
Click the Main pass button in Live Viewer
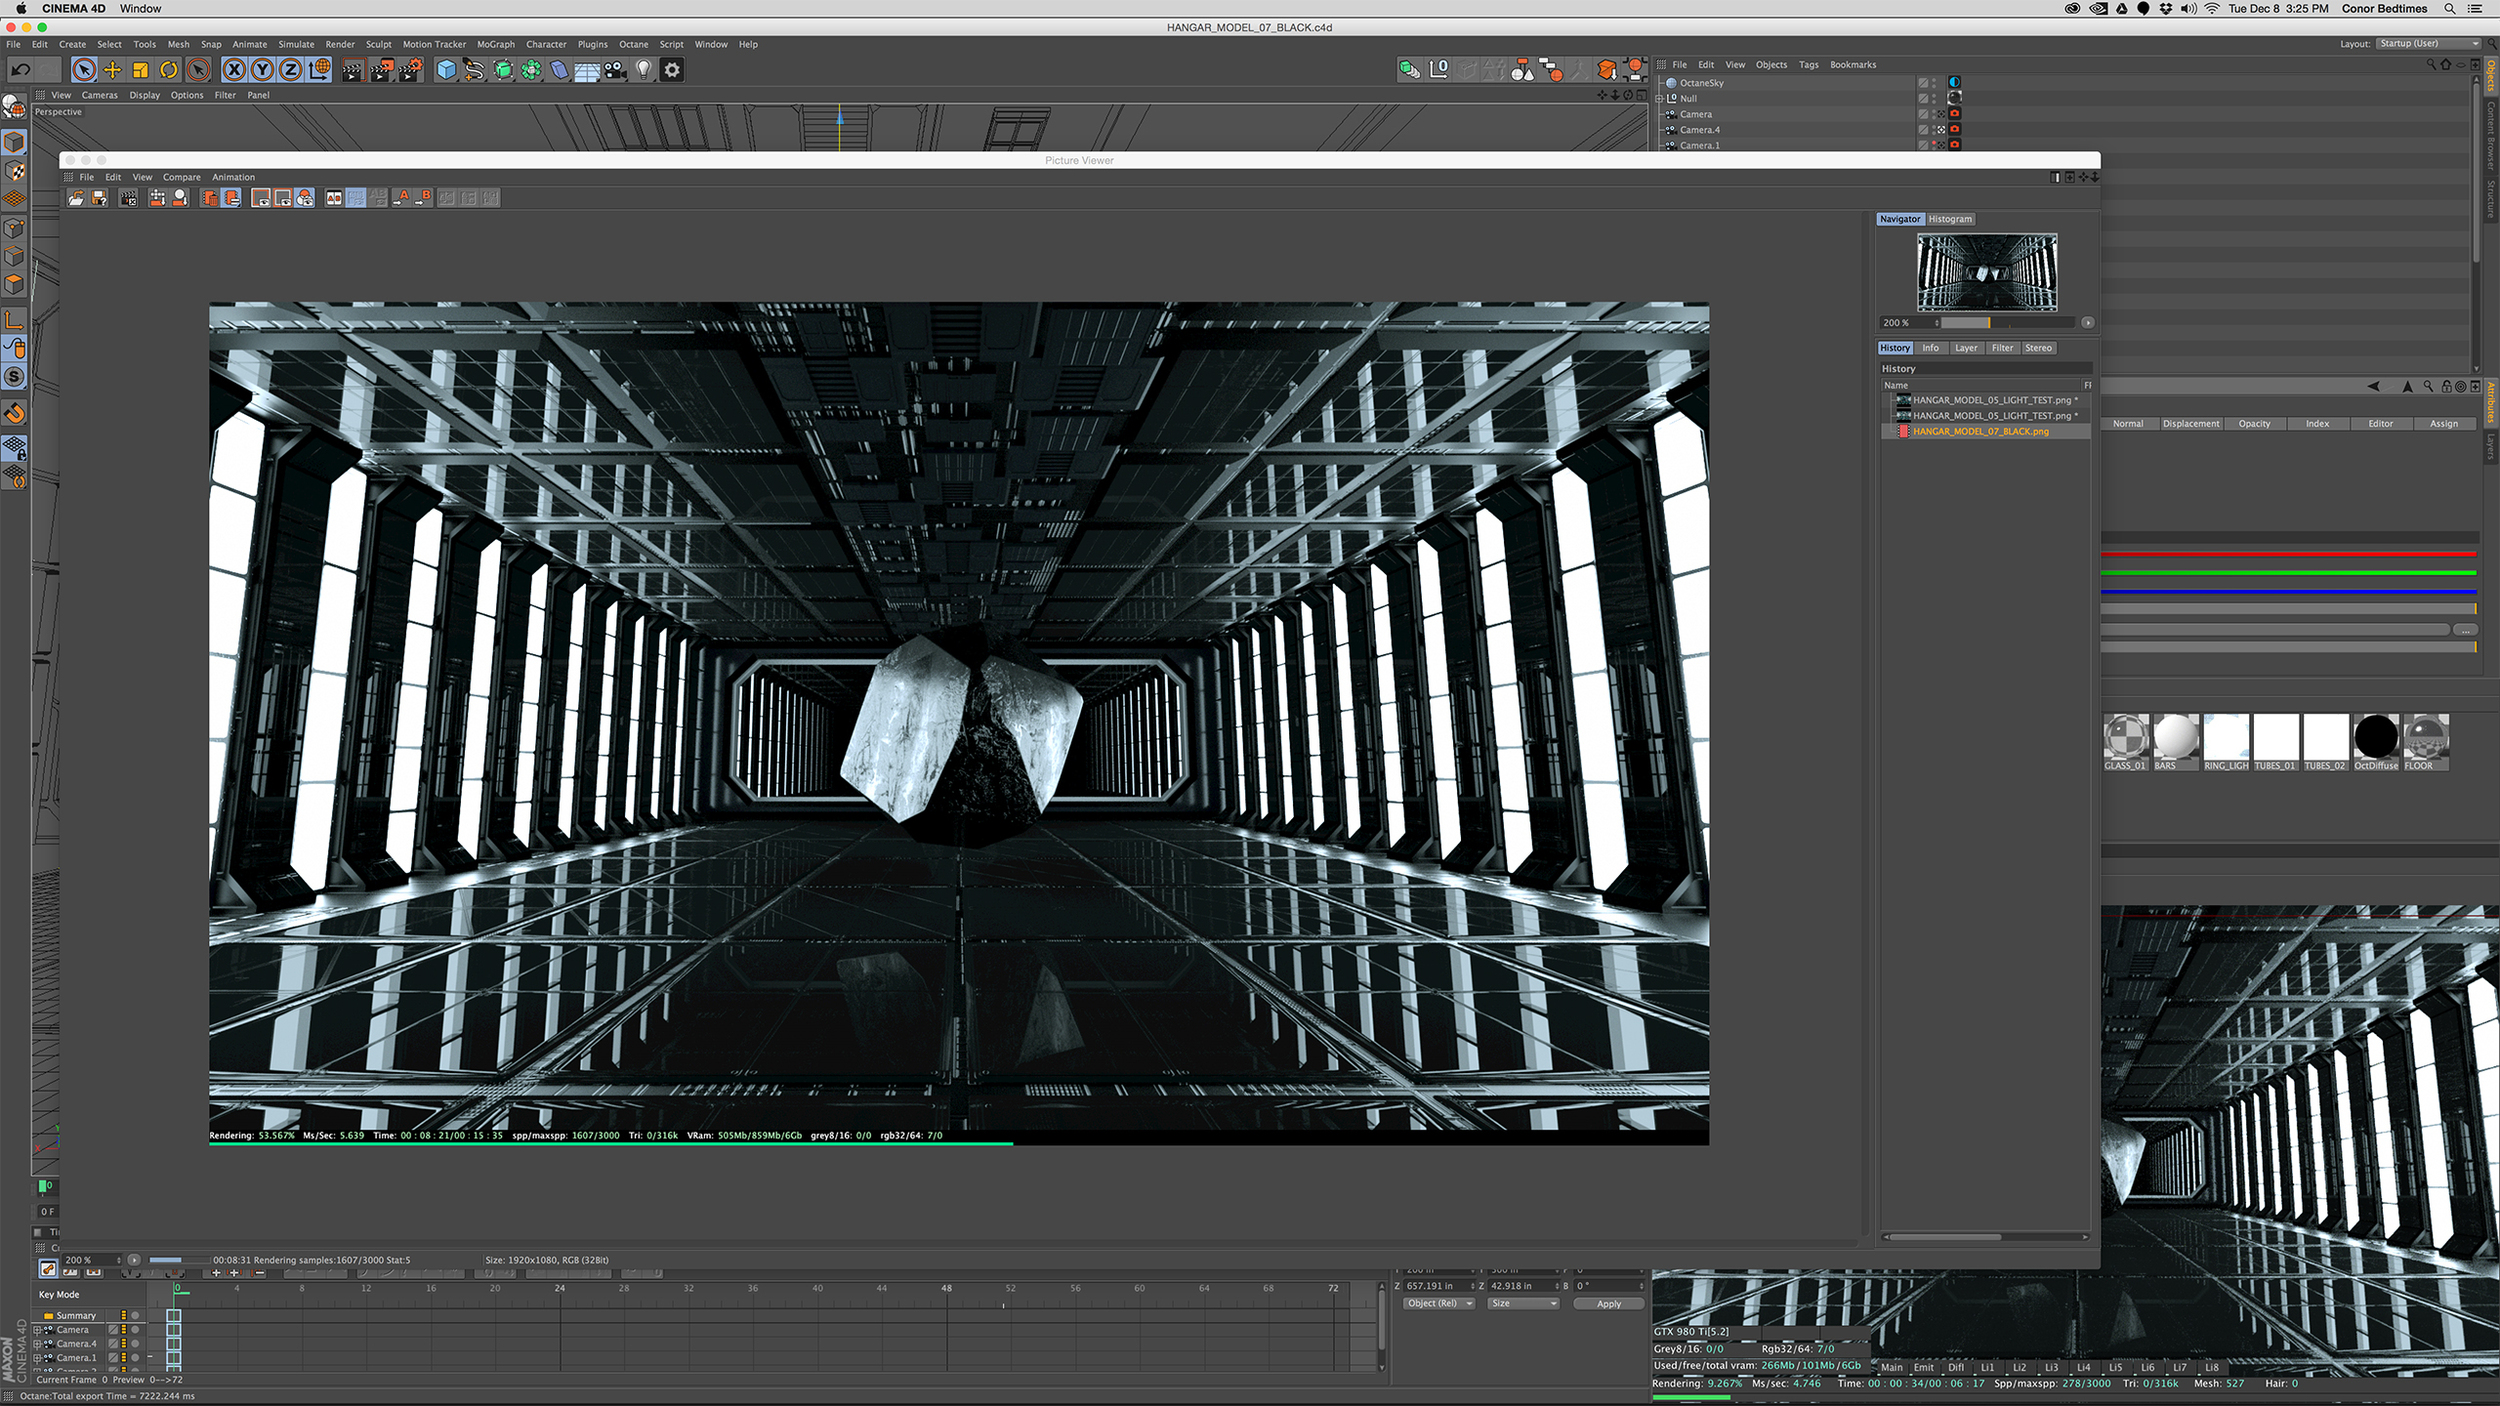tap(1892, 1367)
